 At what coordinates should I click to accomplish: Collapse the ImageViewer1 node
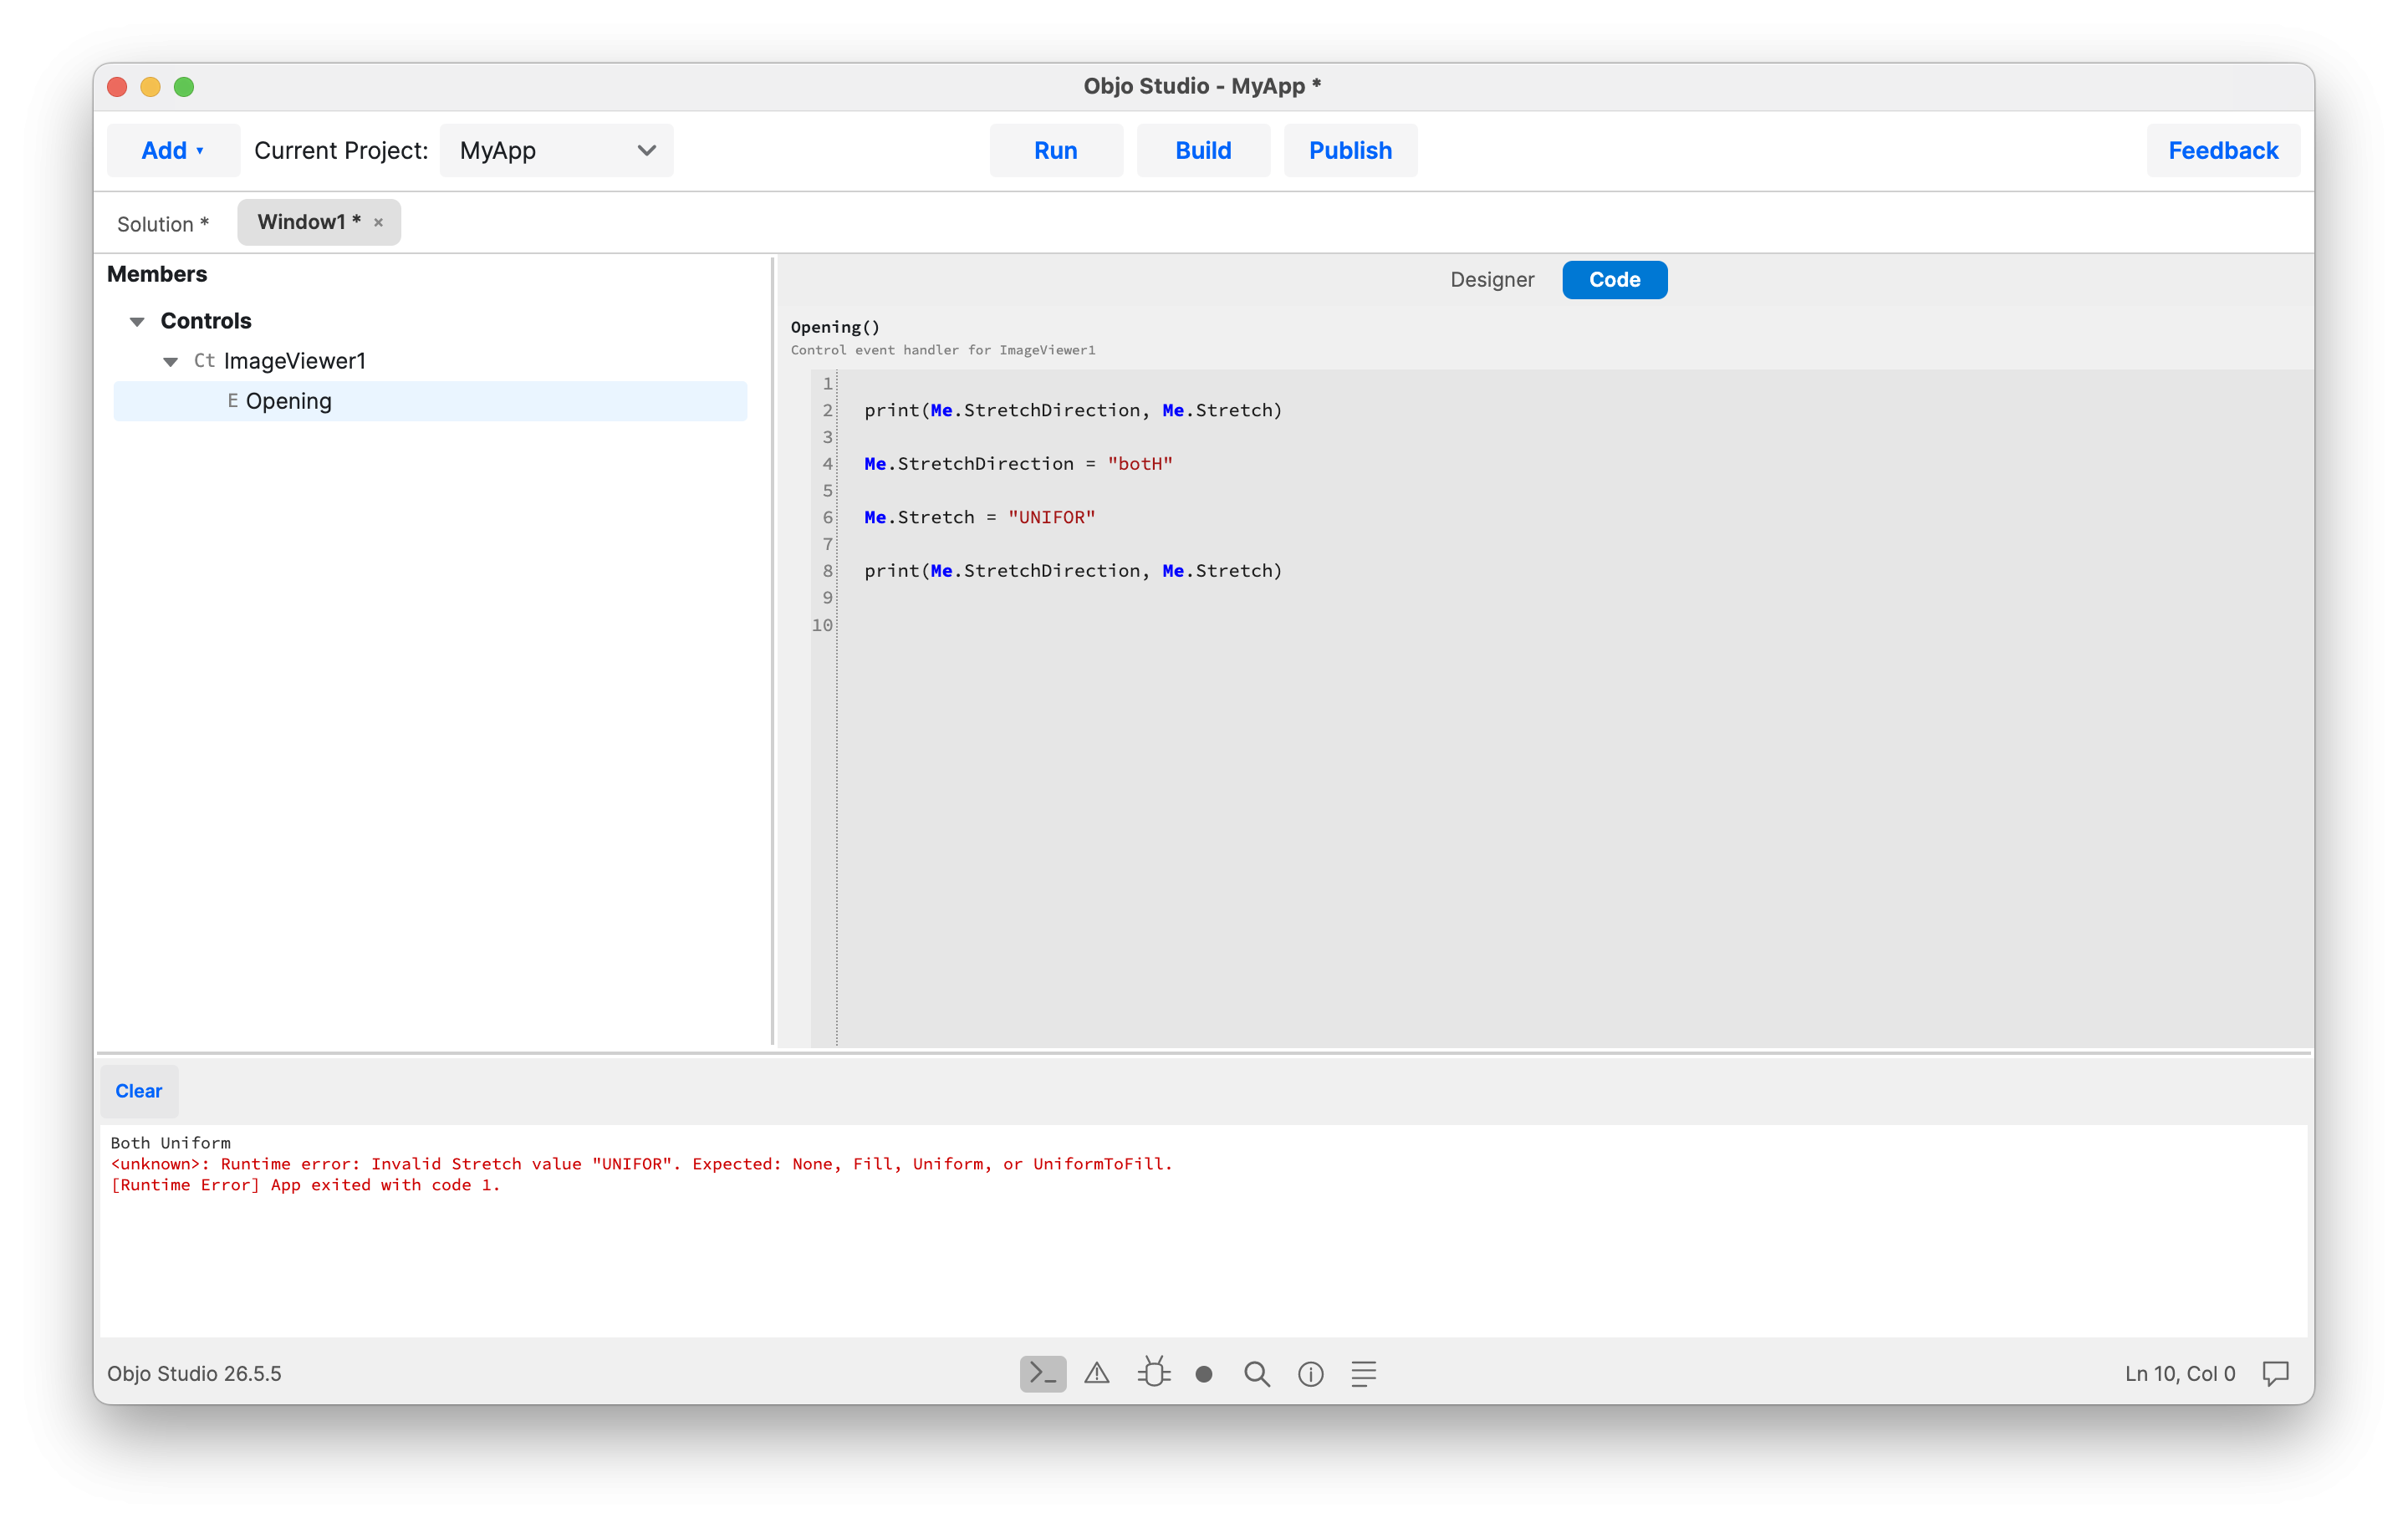coord(171,361)
